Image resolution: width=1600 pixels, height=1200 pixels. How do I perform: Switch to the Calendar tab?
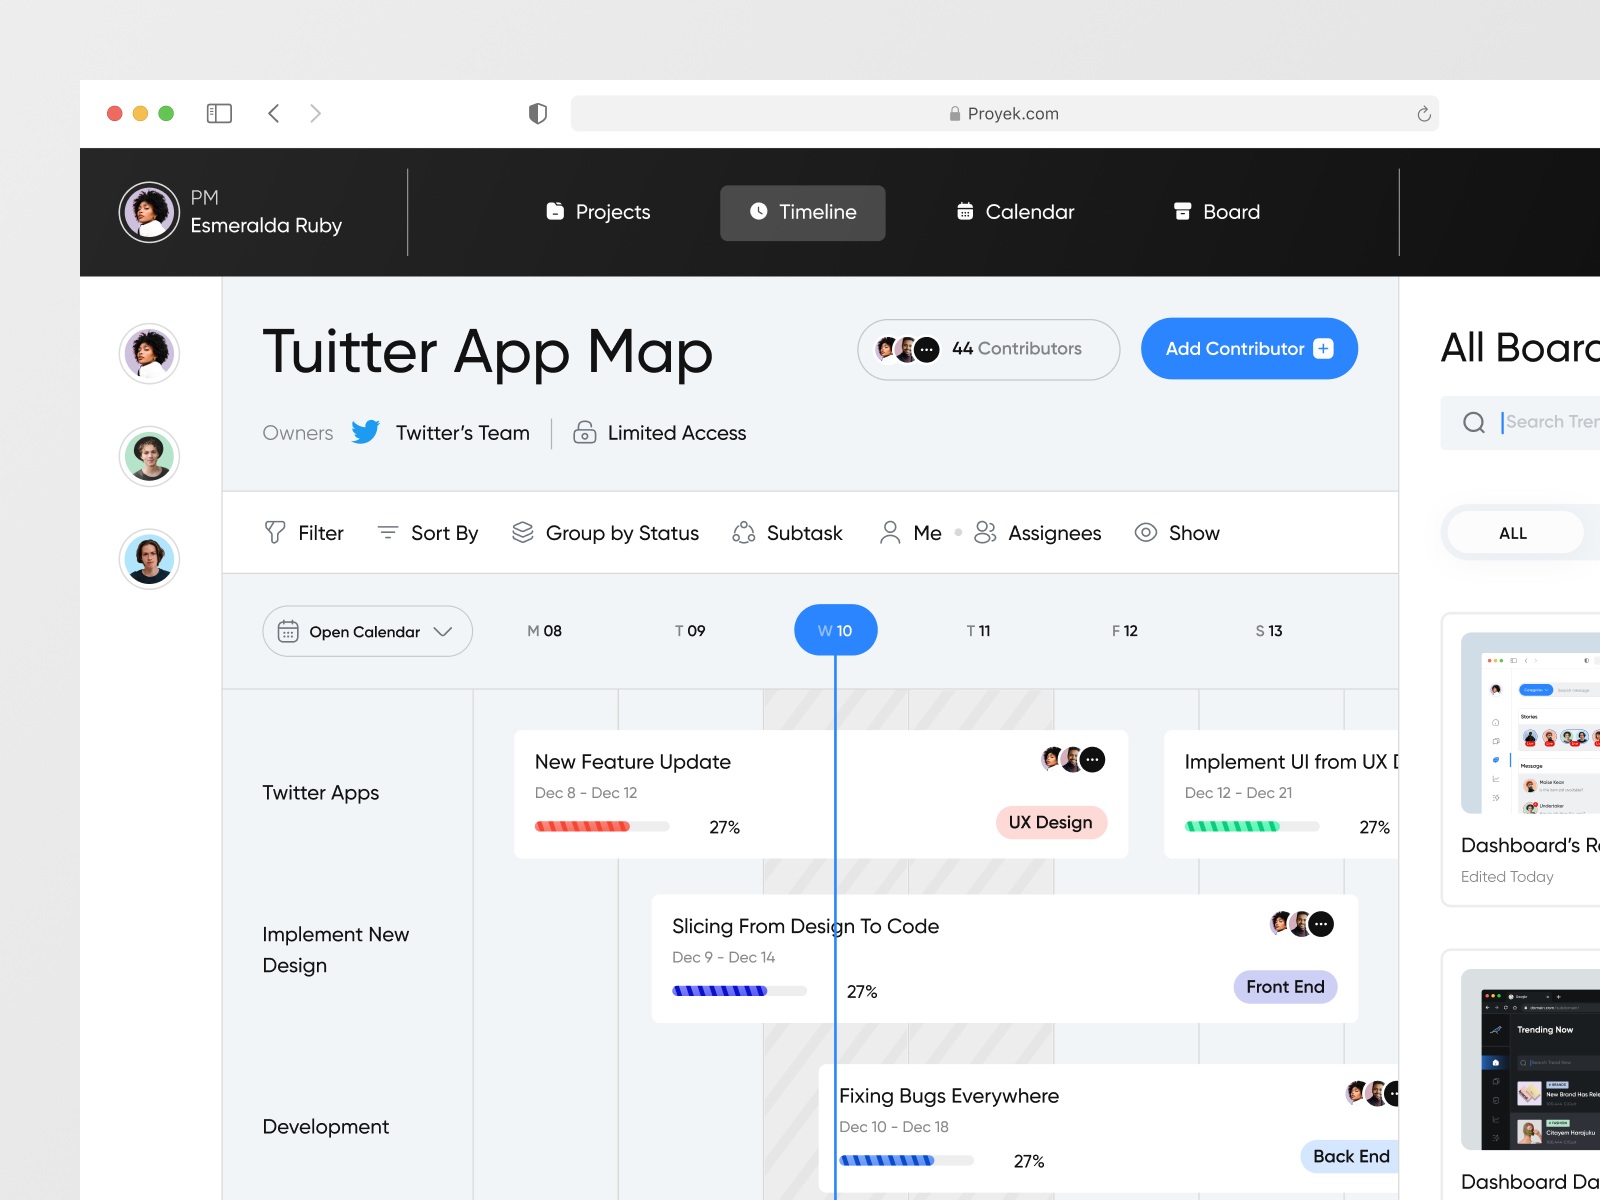coord(1013,212)
